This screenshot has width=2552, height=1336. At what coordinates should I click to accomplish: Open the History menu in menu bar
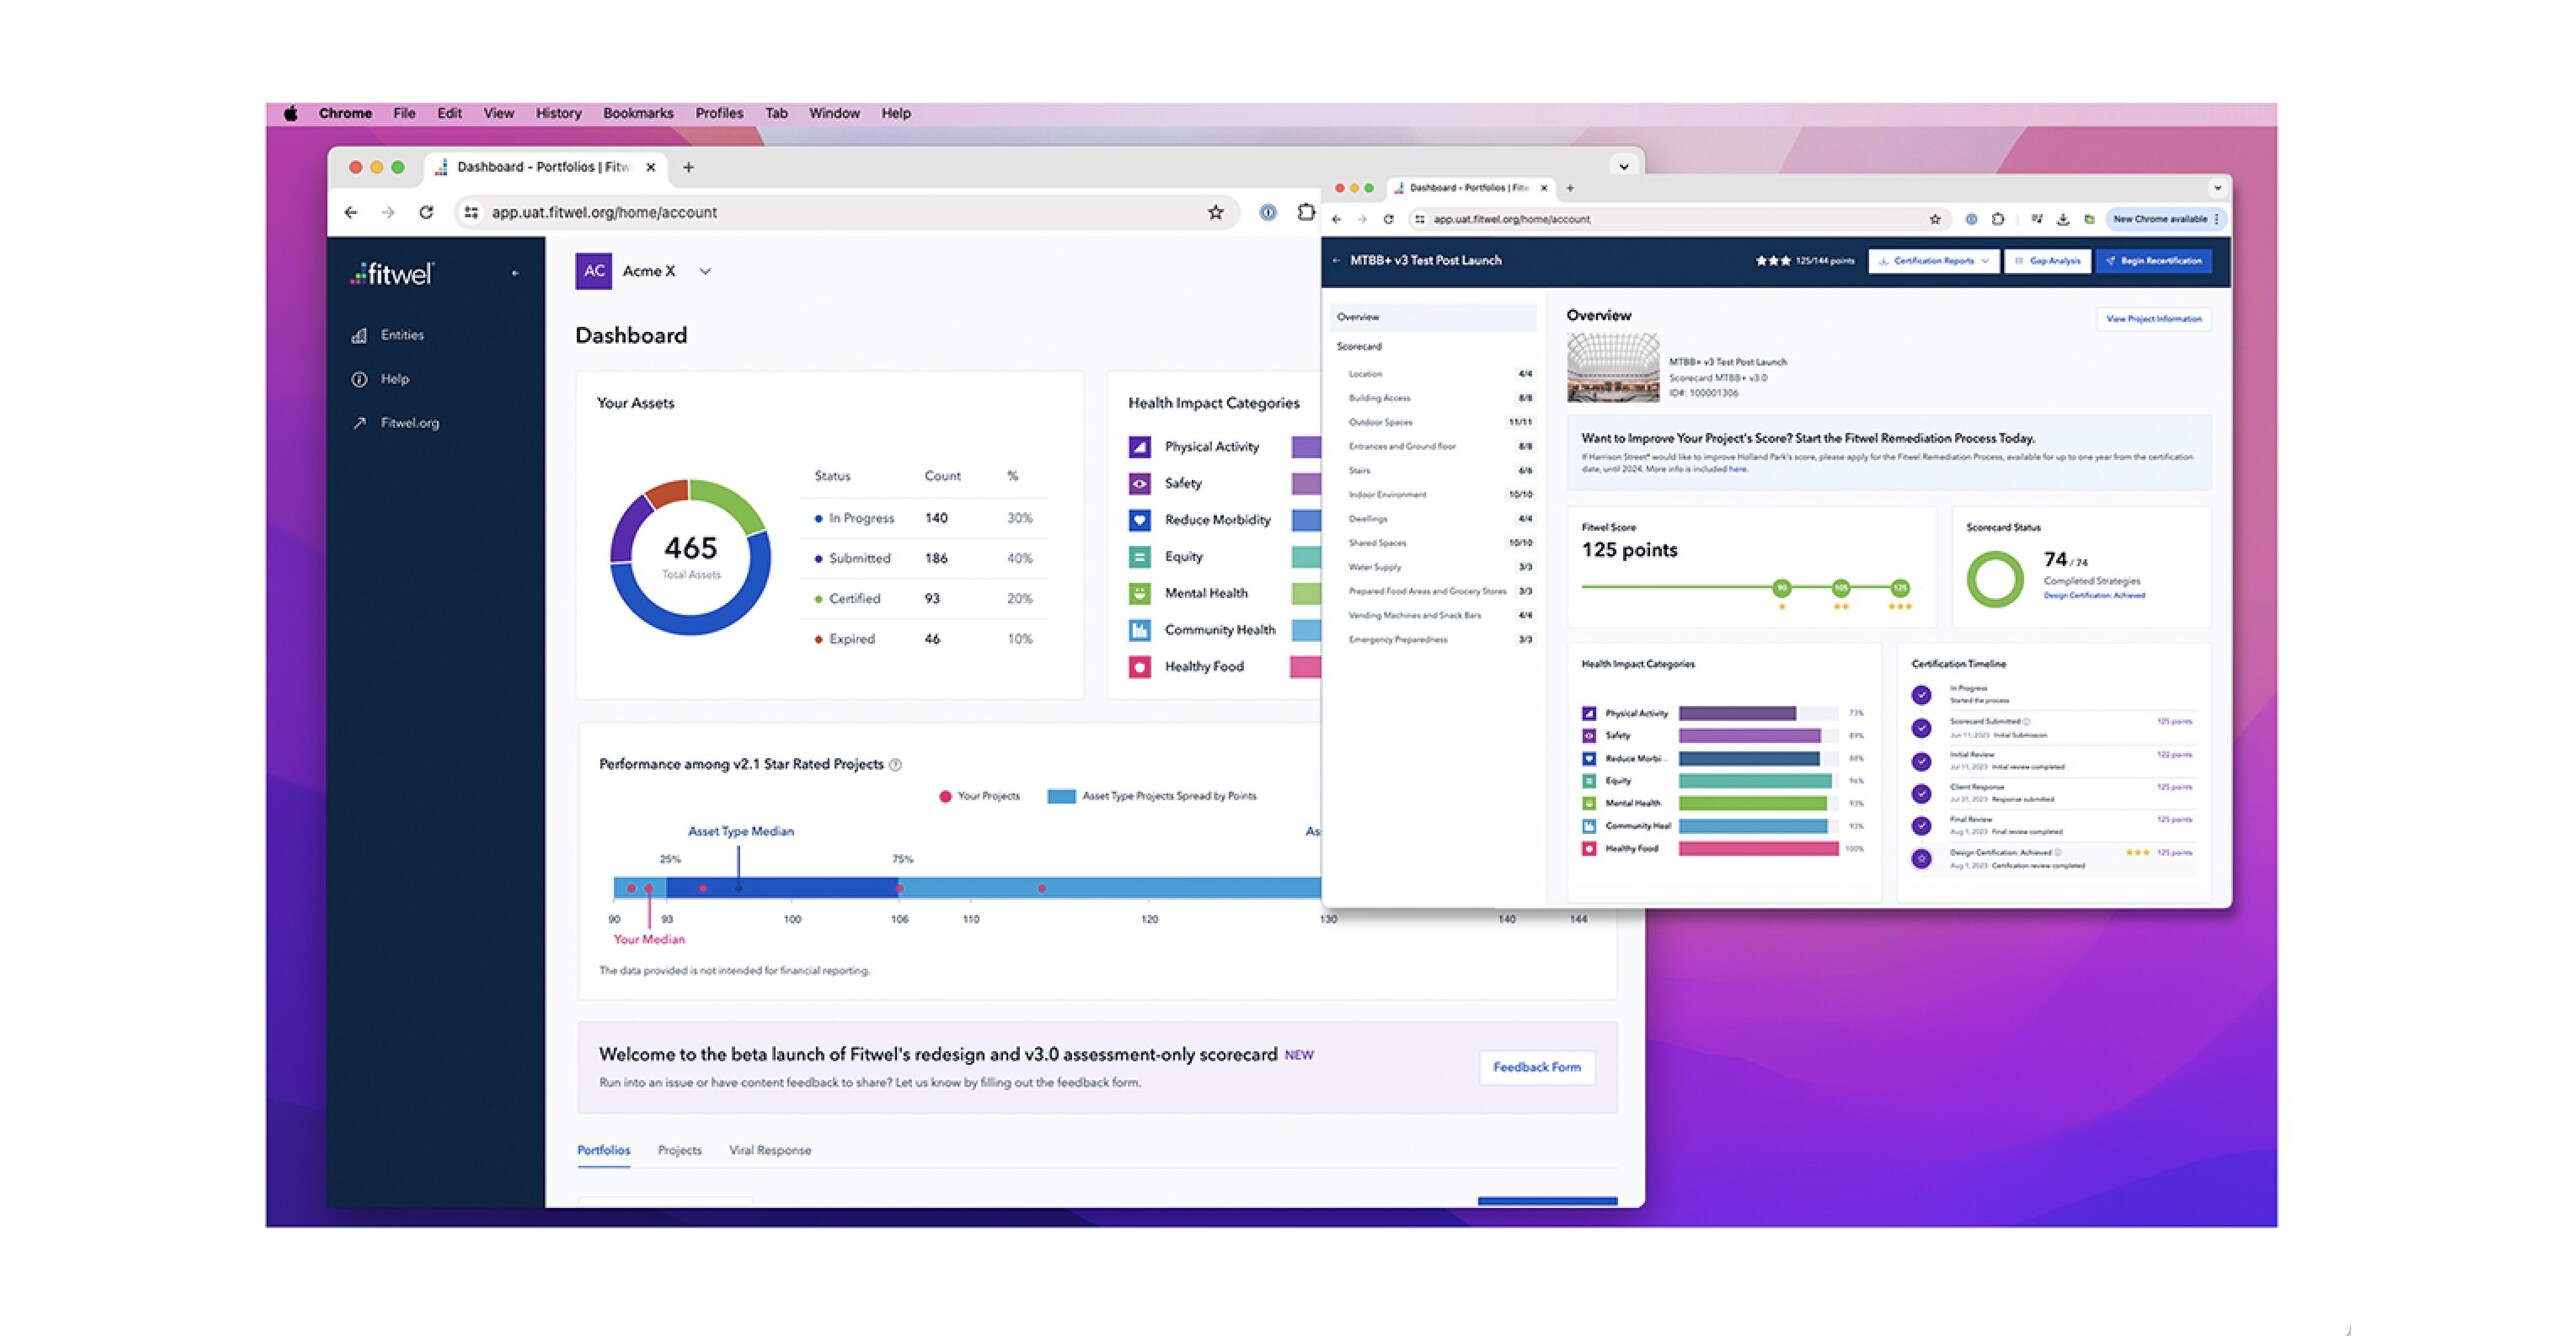tap(558, 113)
